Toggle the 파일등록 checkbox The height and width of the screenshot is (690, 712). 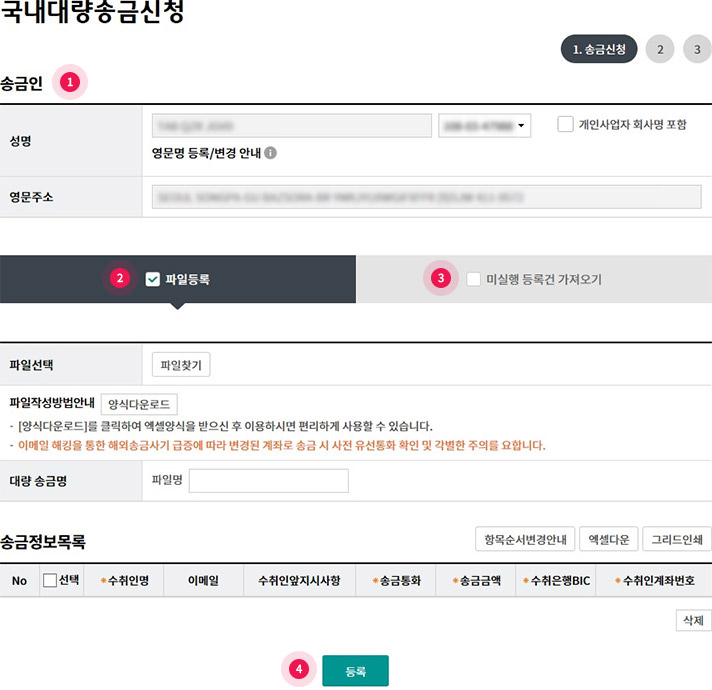(x=153, y=280)
